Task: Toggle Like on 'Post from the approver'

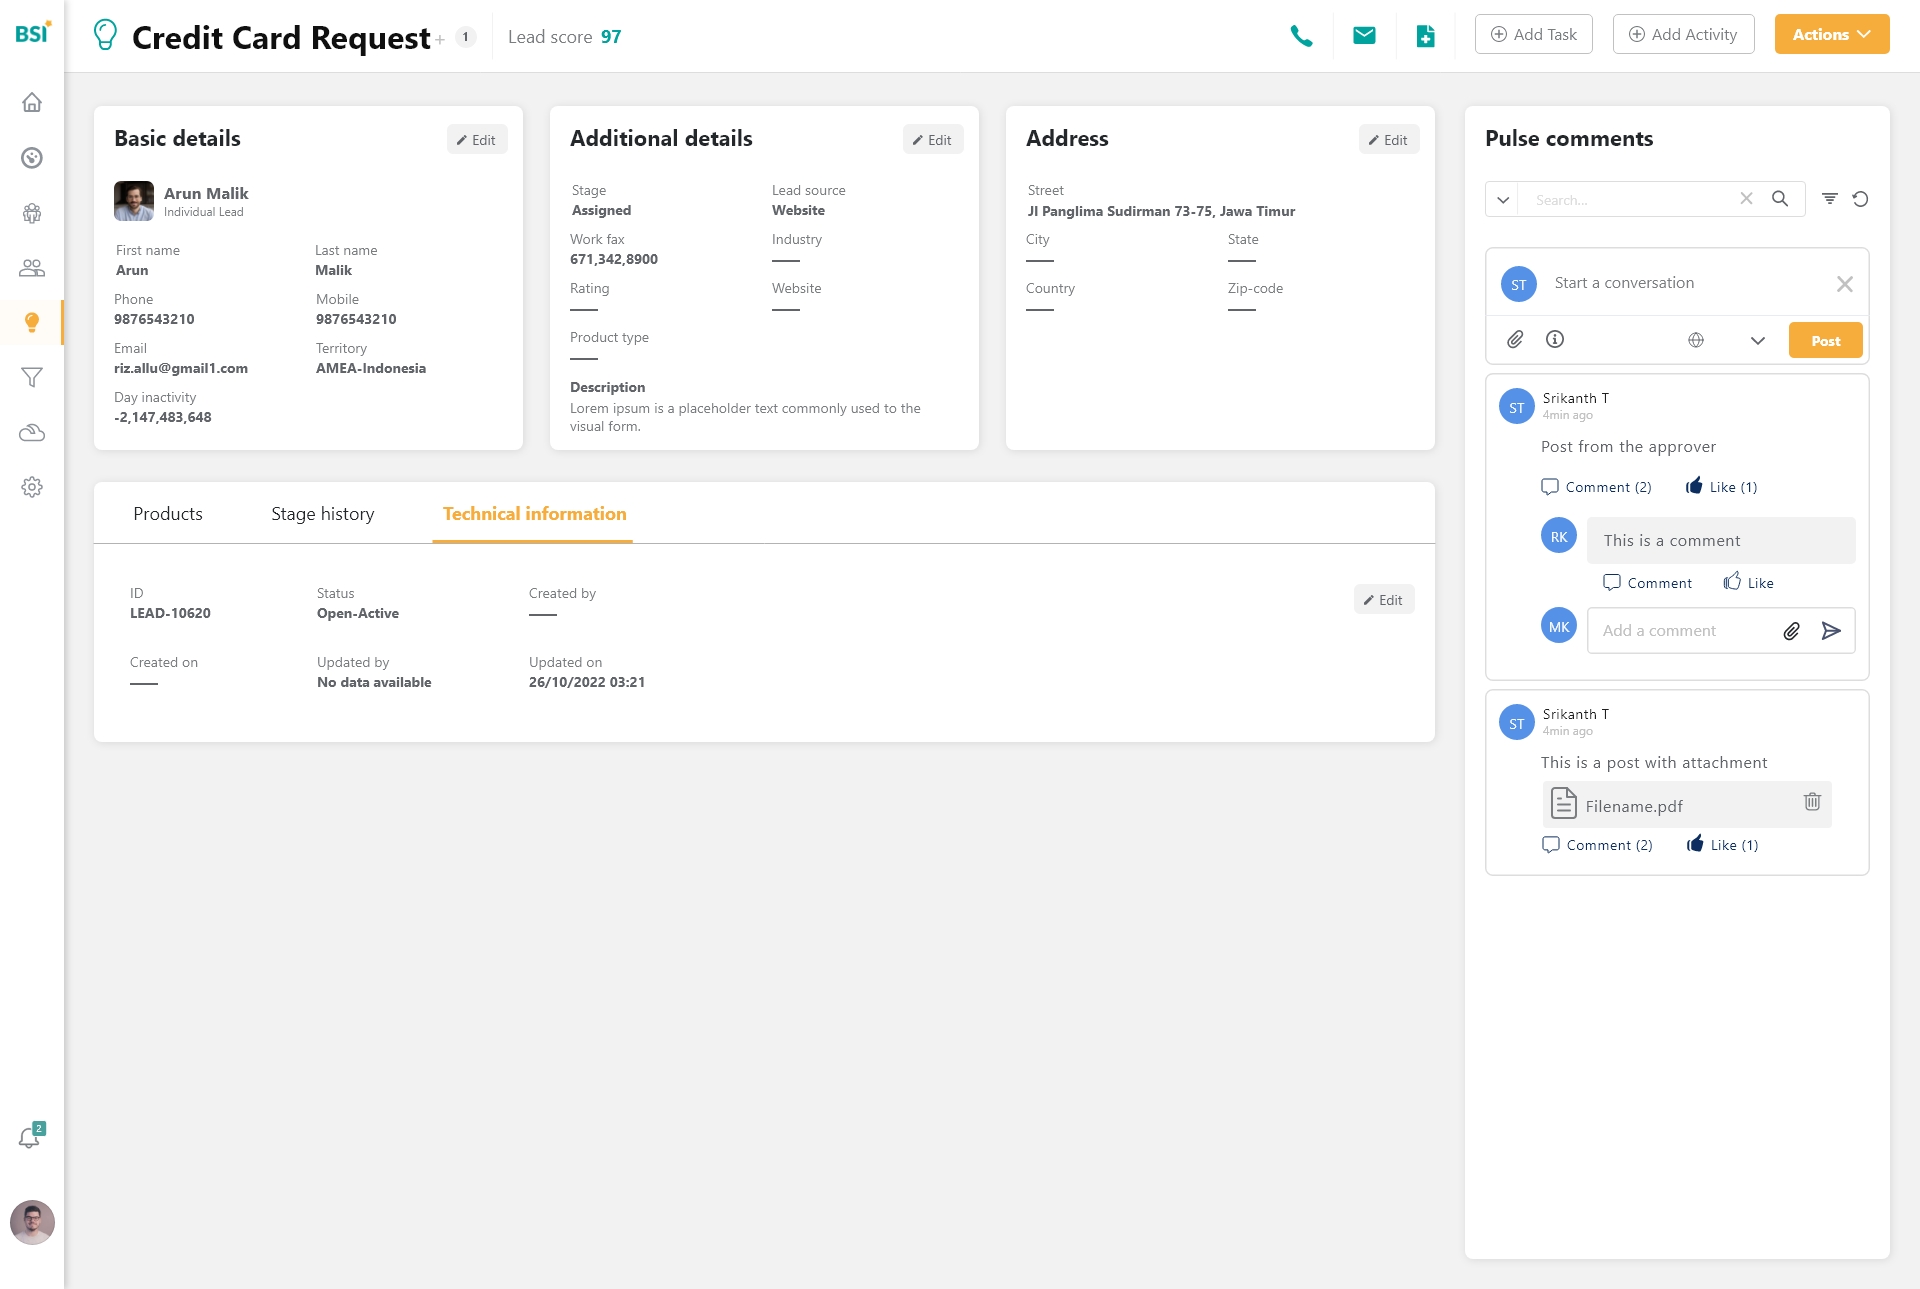Action: tap(1720, 487)
